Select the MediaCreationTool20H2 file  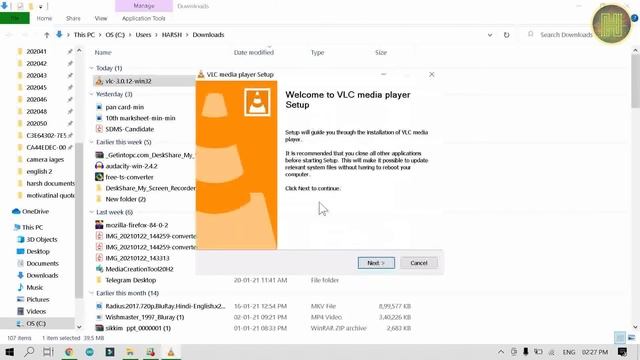pos(139,269)
